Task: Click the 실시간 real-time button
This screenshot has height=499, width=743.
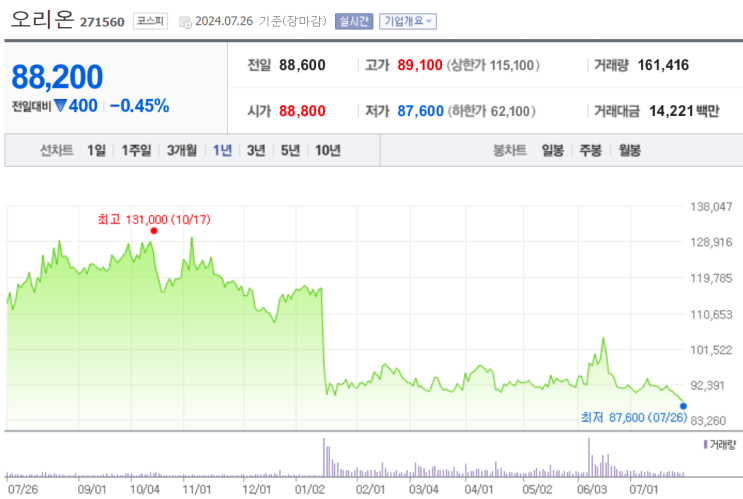Action: tap(354, 21)
